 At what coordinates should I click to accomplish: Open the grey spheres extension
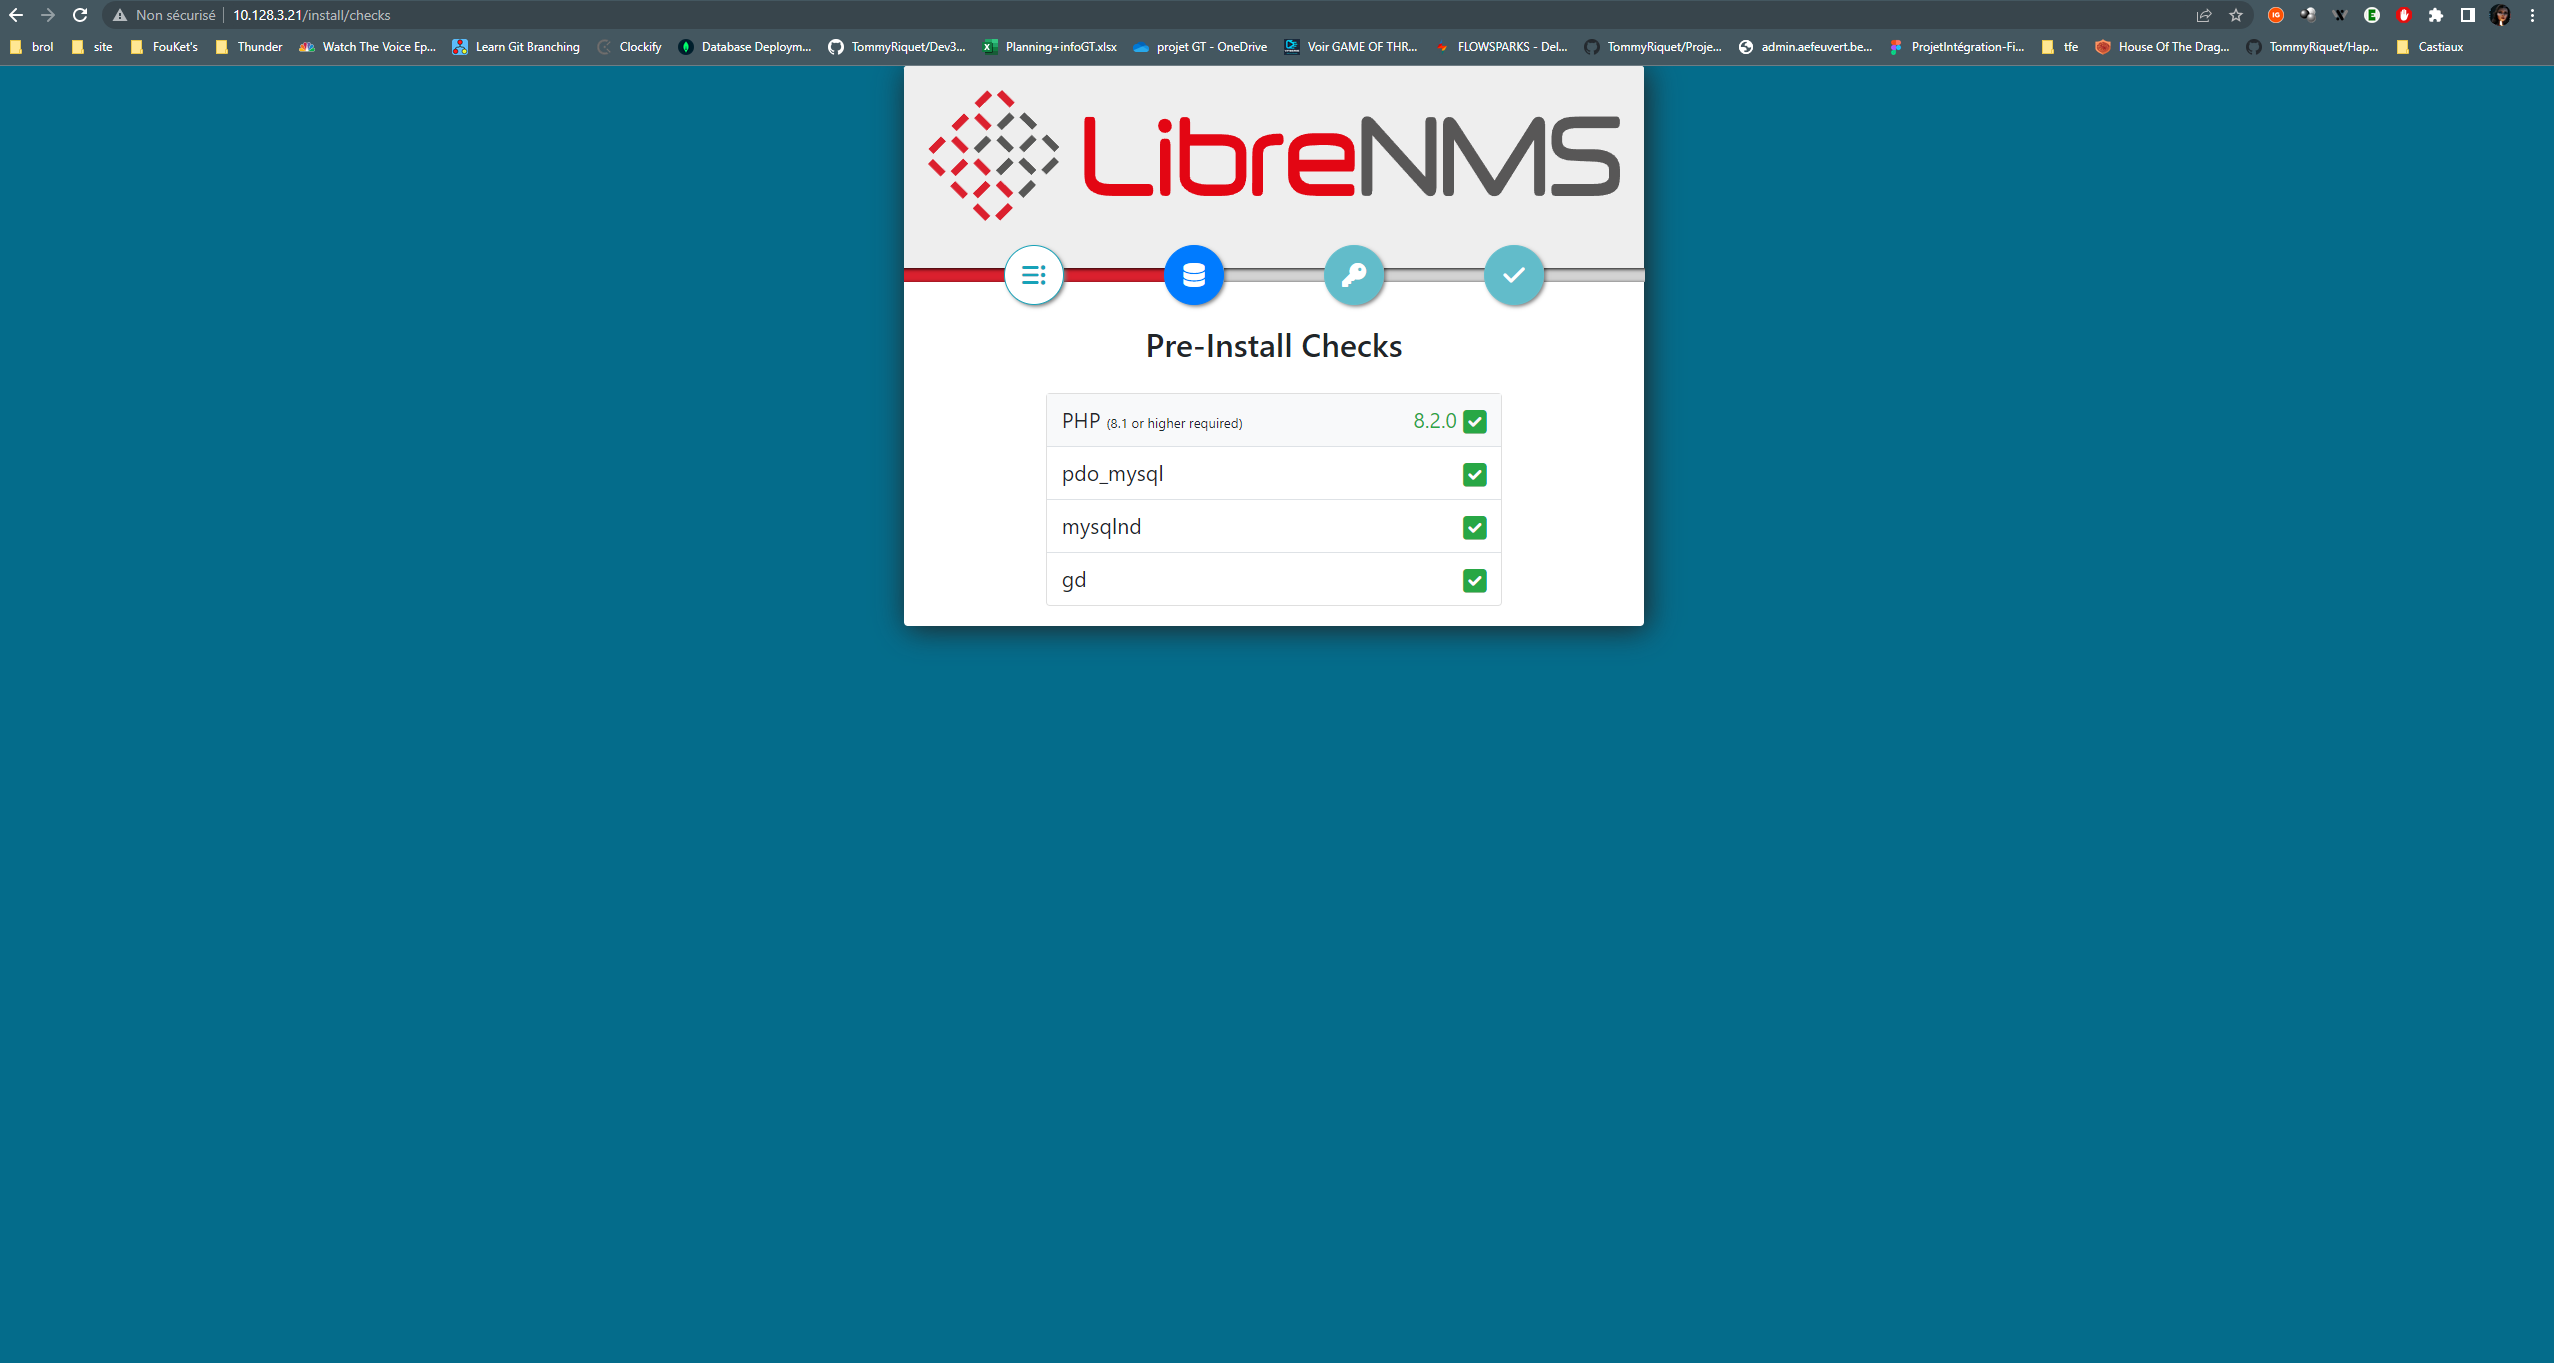(x=2308, y=15)
